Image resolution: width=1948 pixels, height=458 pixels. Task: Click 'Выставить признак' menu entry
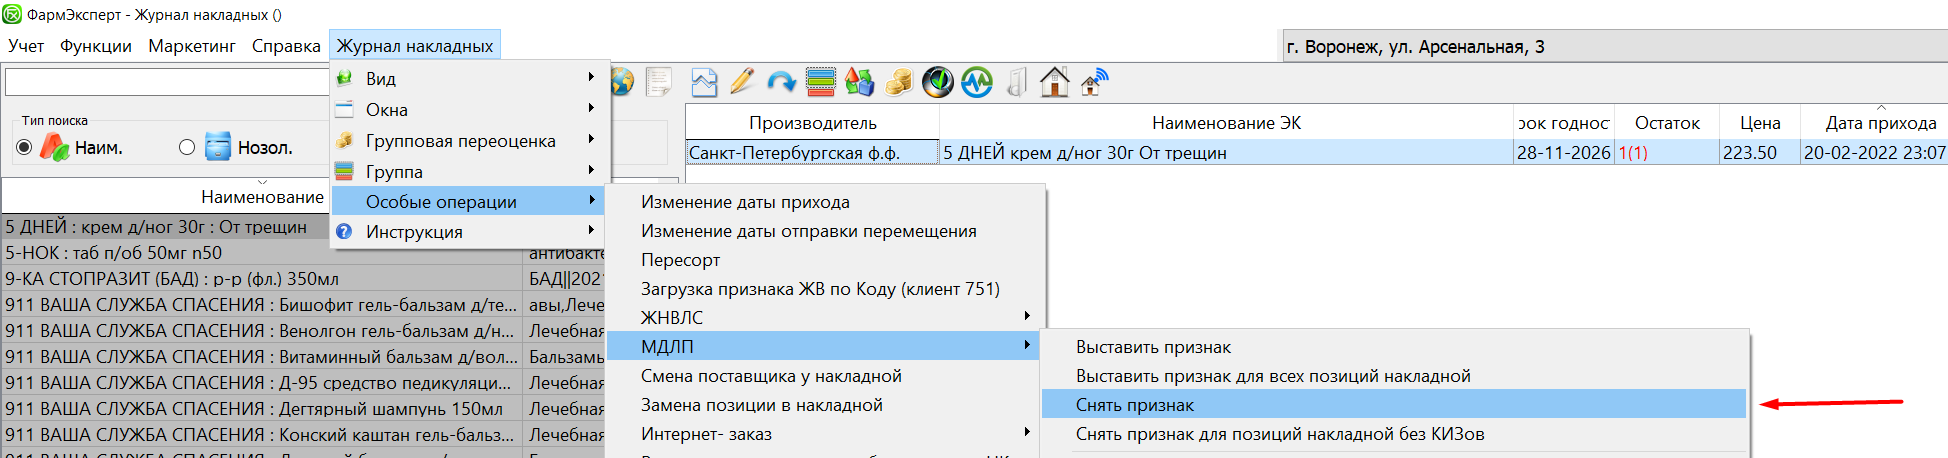tap(1153, 347)
